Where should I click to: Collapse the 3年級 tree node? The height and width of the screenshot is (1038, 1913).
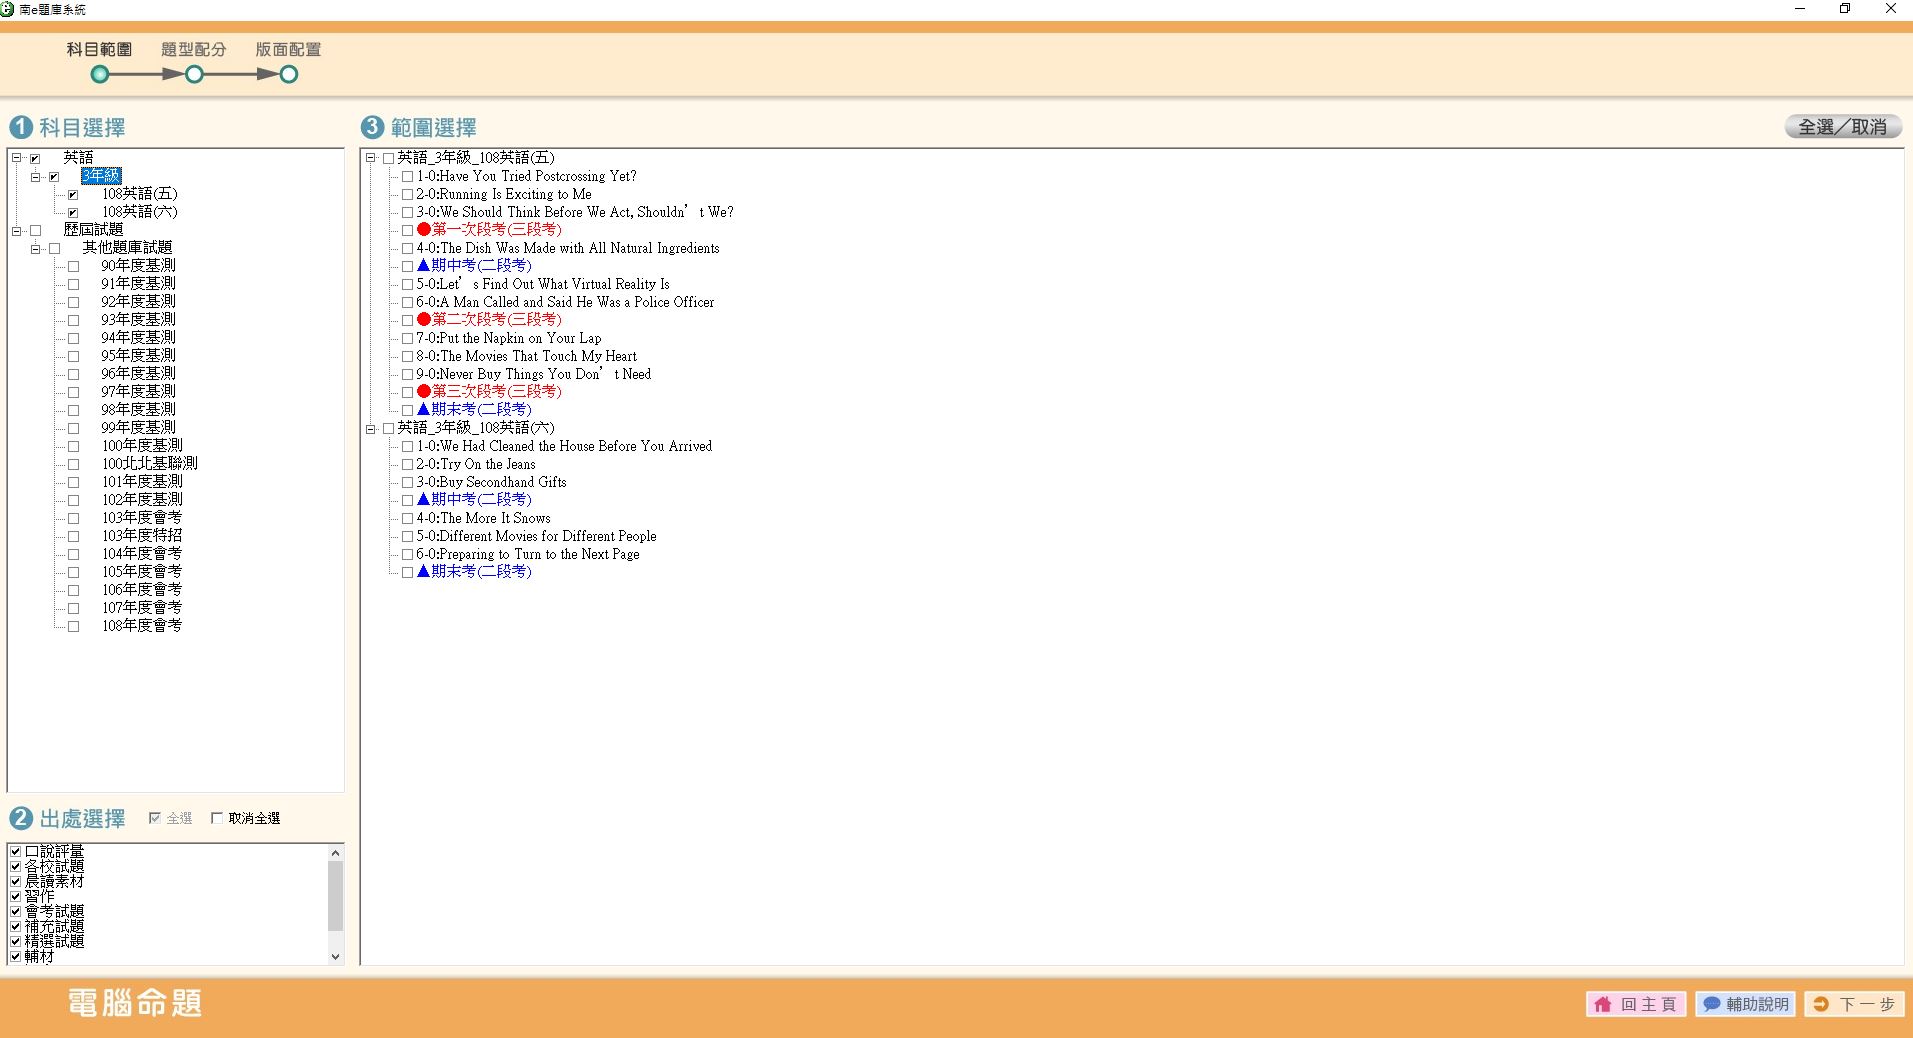35,177
